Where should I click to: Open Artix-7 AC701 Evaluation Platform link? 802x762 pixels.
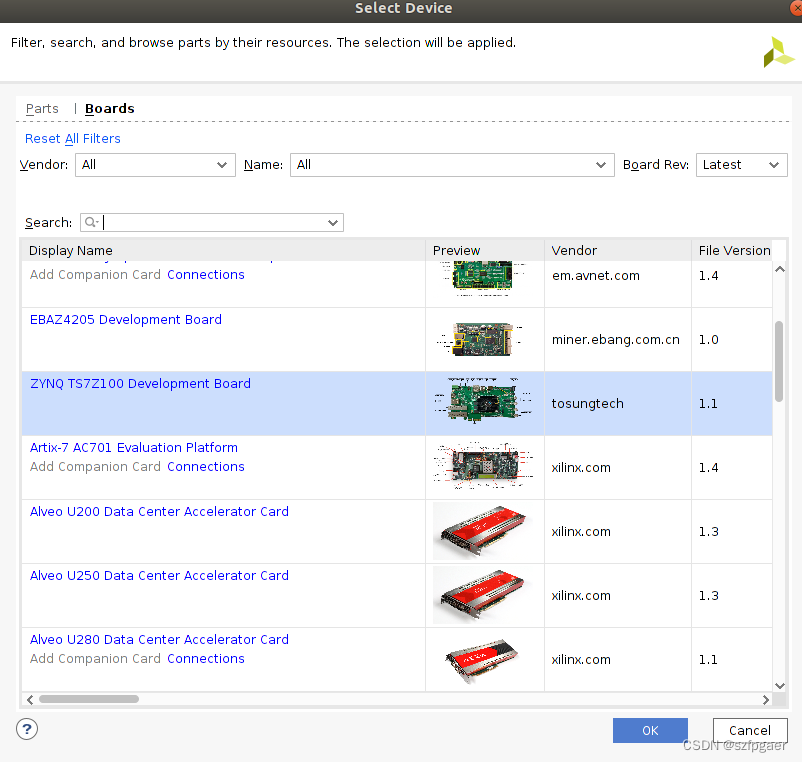coord(134,447)
